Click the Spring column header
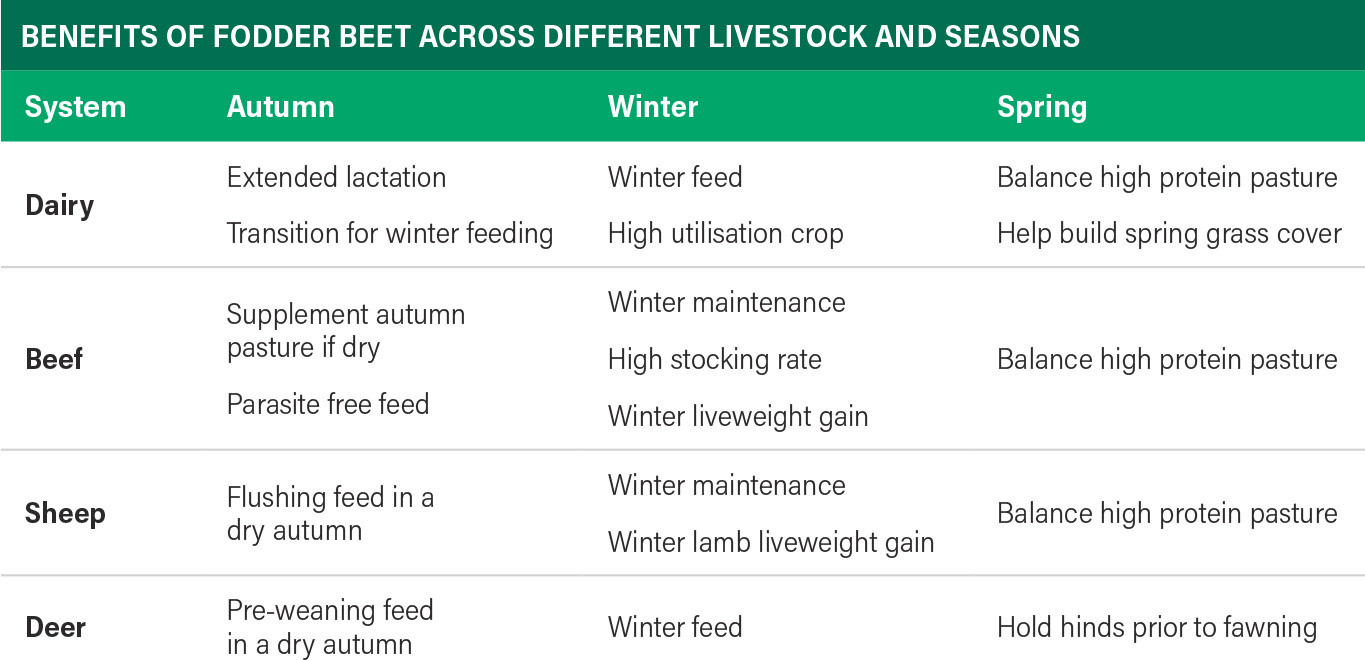This screenshot has height=660, width=1365. (1041, 107)
